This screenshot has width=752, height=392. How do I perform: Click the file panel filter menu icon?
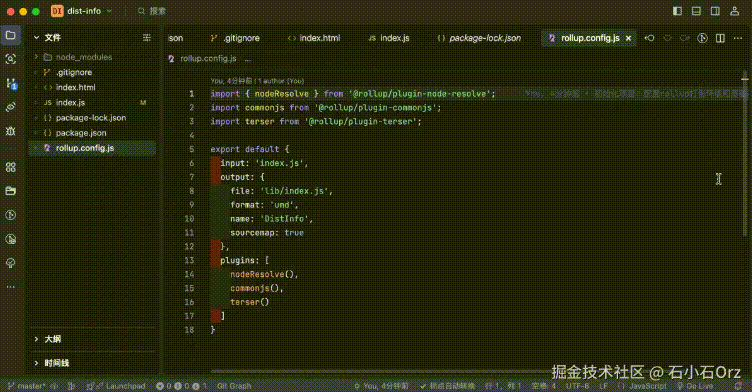(147, 37)
